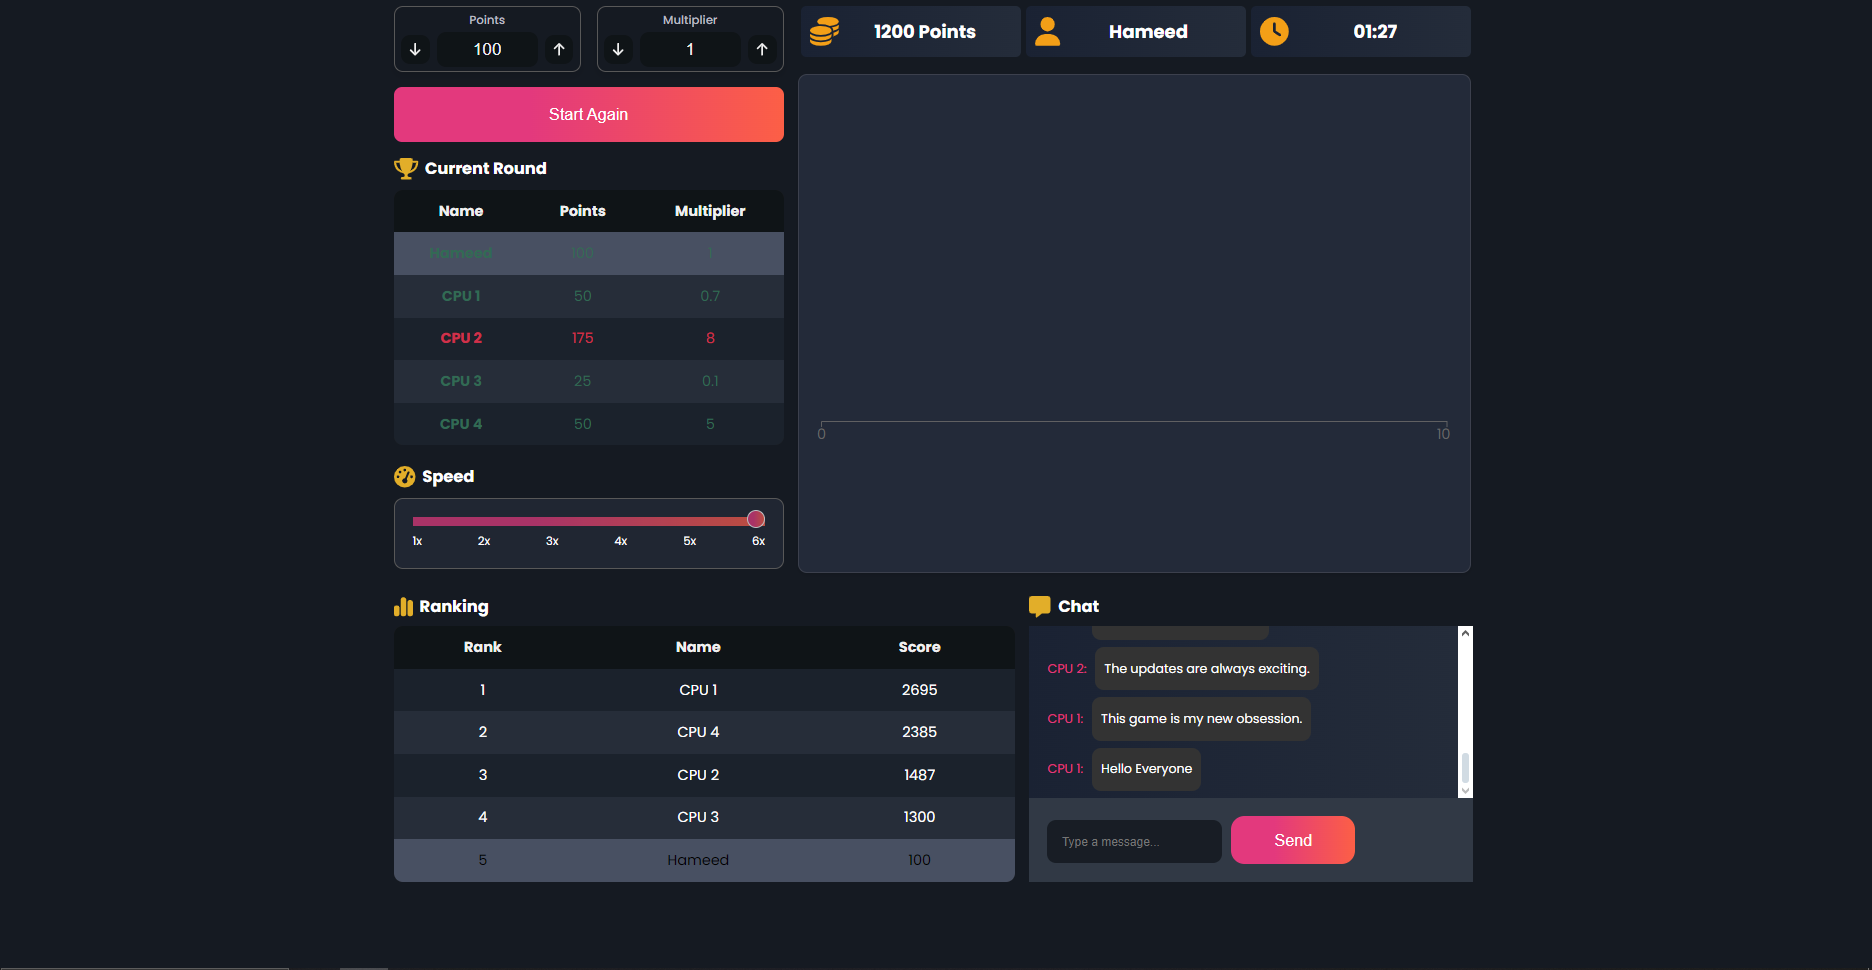The width and height of the screenshot is (1872, 970).
Task: Click the chat bubble icon beside Chat
Action: tap(1040, 606)
